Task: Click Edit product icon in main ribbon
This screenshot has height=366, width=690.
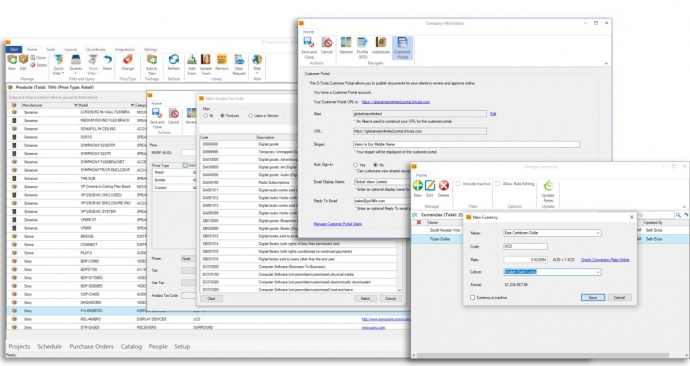Action: pyautogui.click(x=23, y=59)
